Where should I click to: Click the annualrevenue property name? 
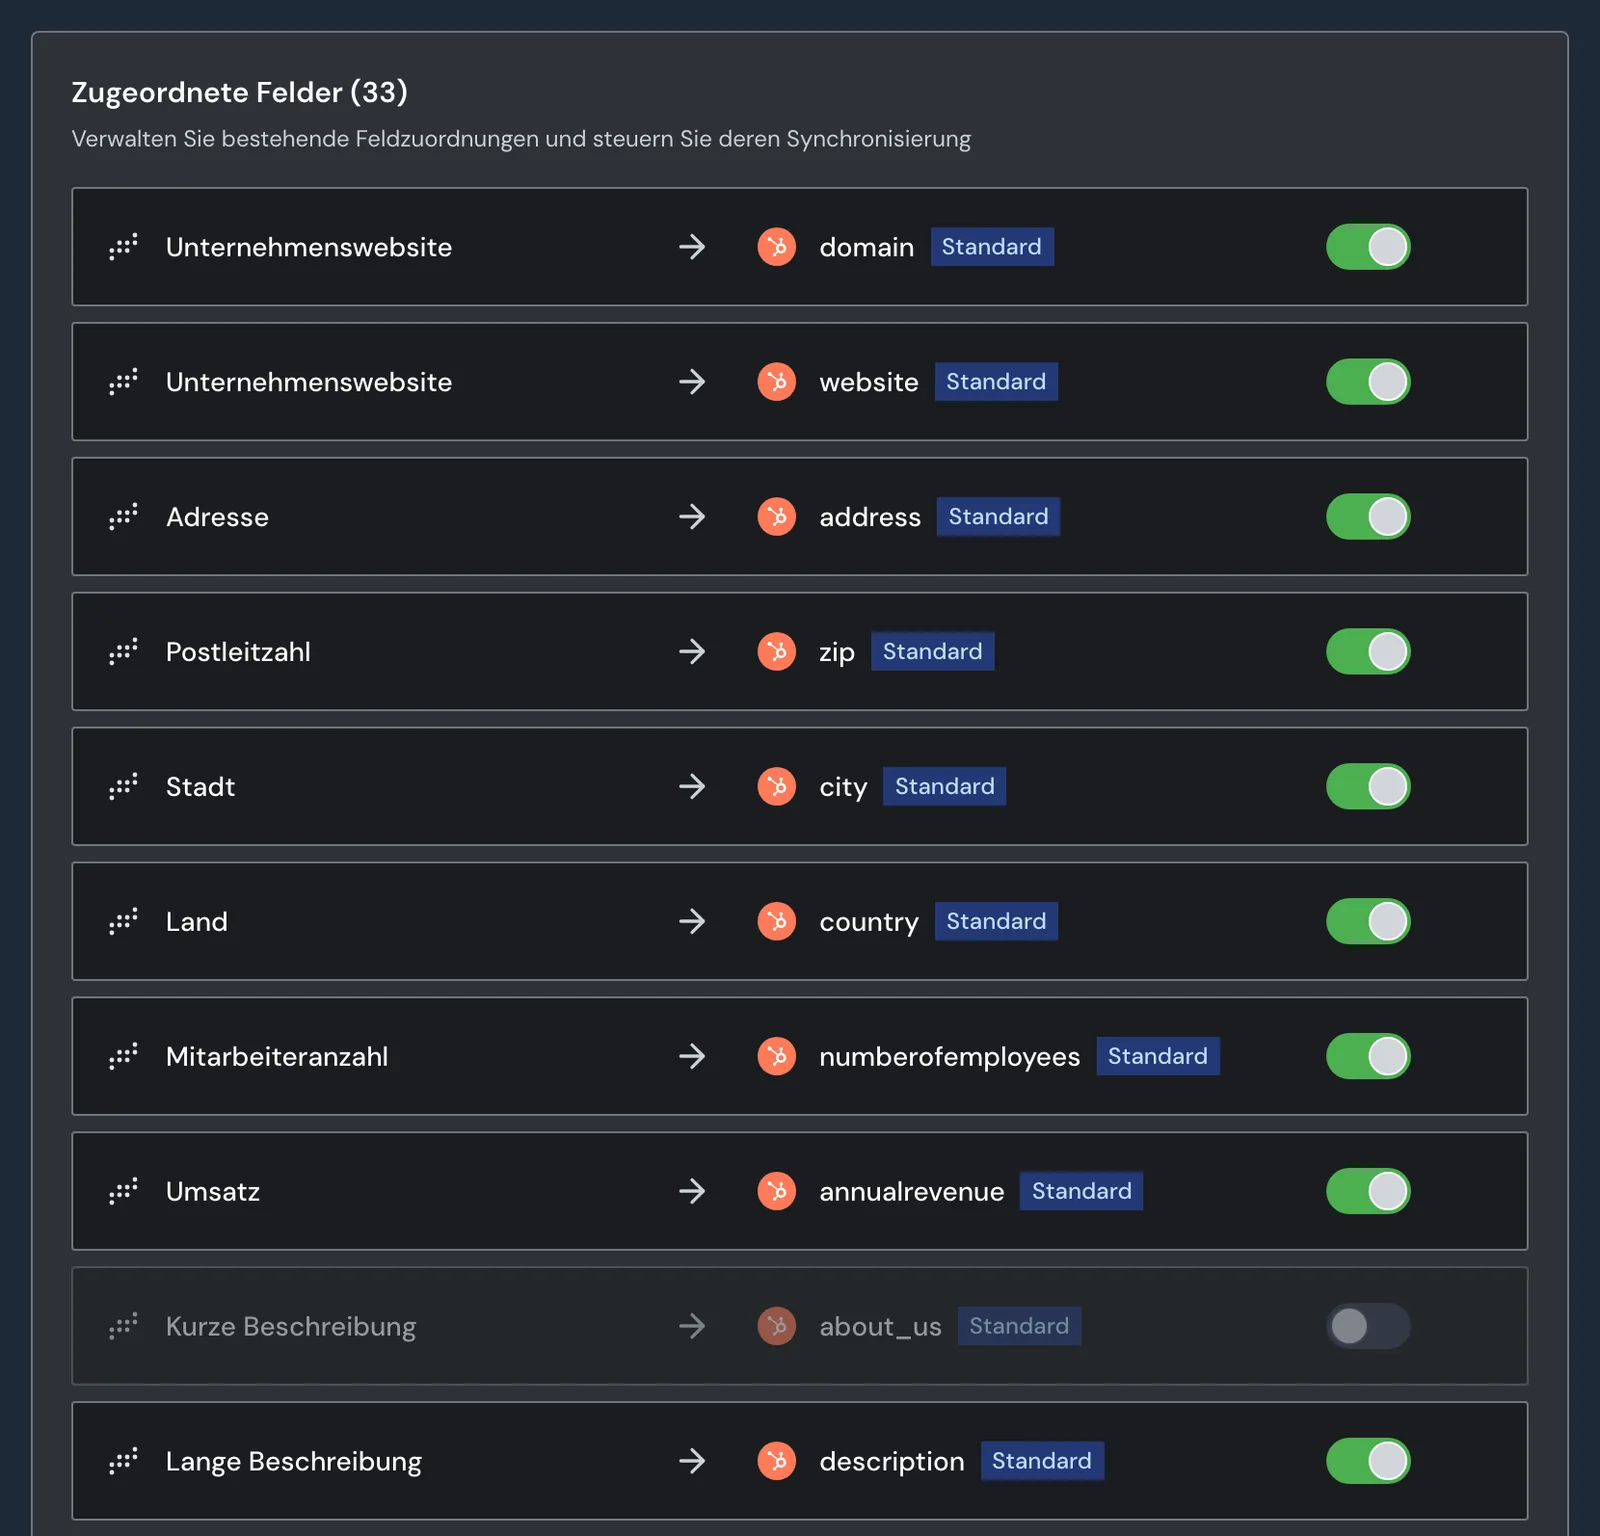click(x=912, y=1192)
